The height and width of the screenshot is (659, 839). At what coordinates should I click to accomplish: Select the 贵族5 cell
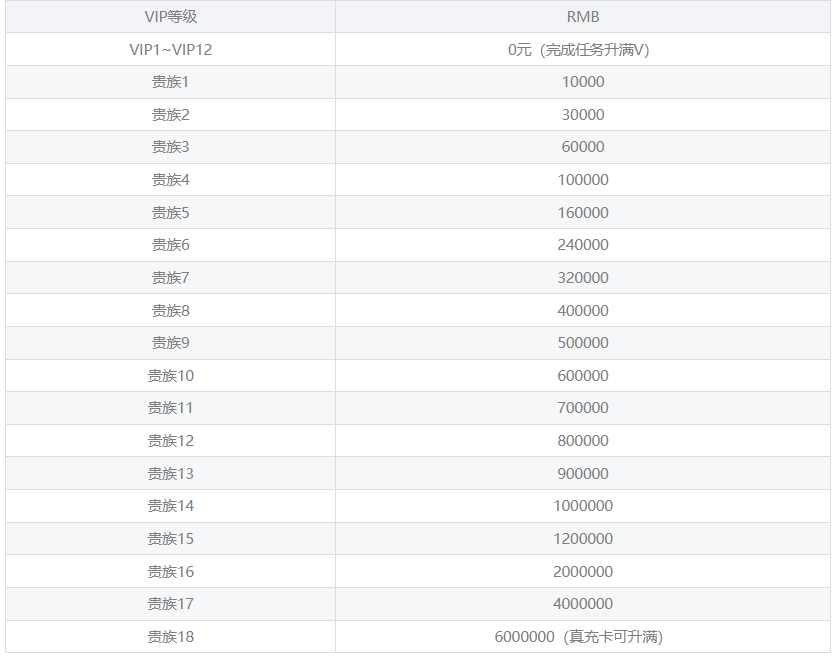click(x=170, y=213)
